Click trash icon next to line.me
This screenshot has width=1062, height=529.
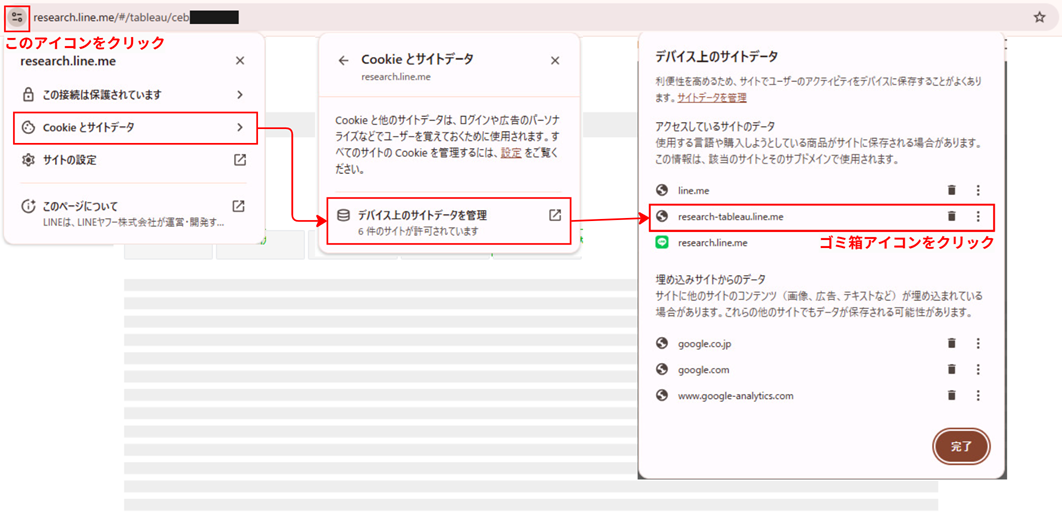point(951,190)
